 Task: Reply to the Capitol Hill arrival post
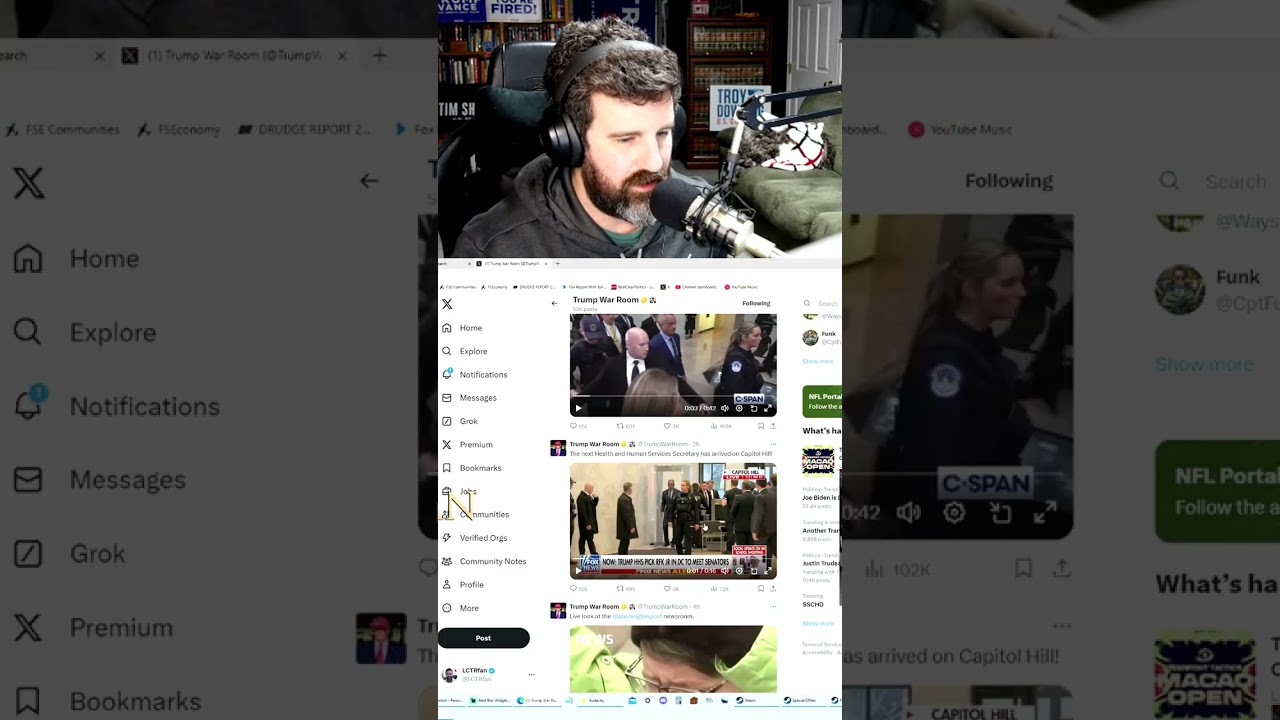point(578,589)
